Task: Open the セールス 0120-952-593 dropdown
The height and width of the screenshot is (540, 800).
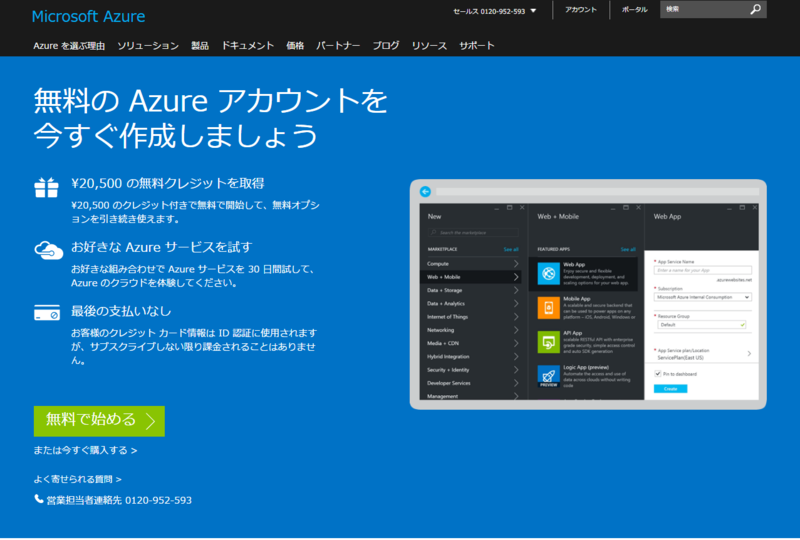Action: [494, 11]
